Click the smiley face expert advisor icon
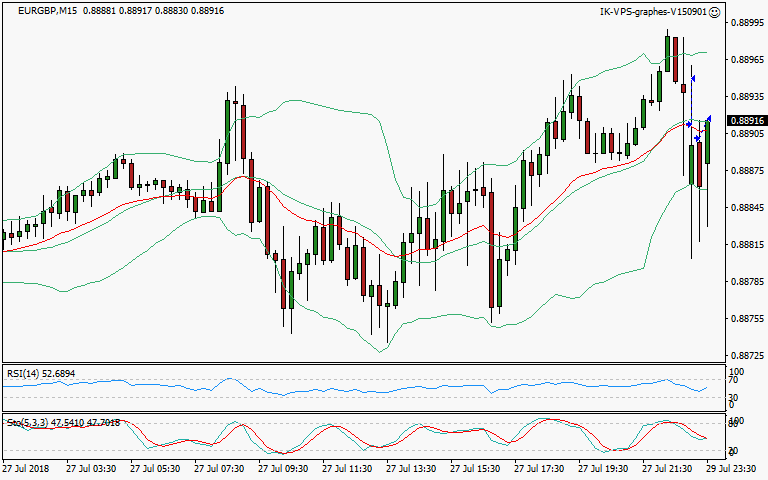 click(x=715, y=12)
